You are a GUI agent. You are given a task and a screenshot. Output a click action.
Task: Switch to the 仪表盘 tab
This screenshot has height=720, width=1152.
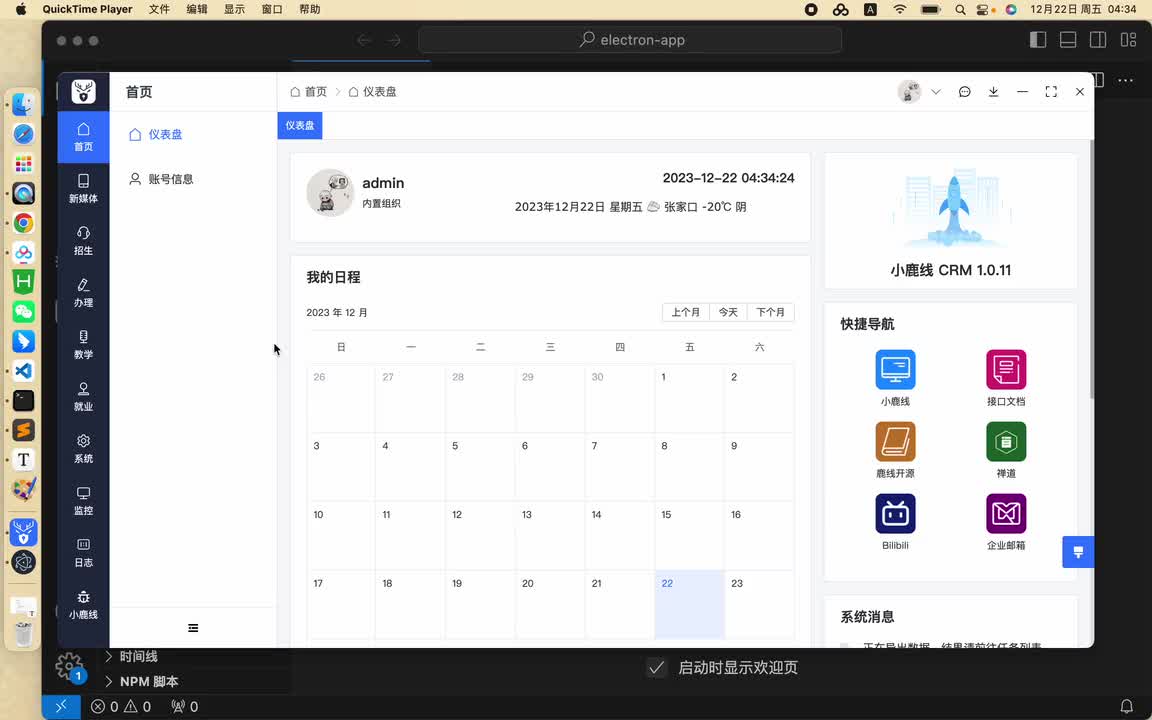coord(300,126)
